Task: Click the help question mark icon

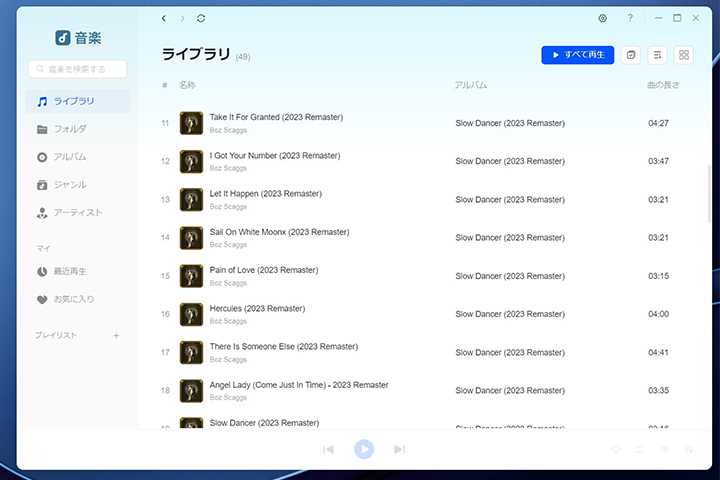Action: tap(629, 18)
